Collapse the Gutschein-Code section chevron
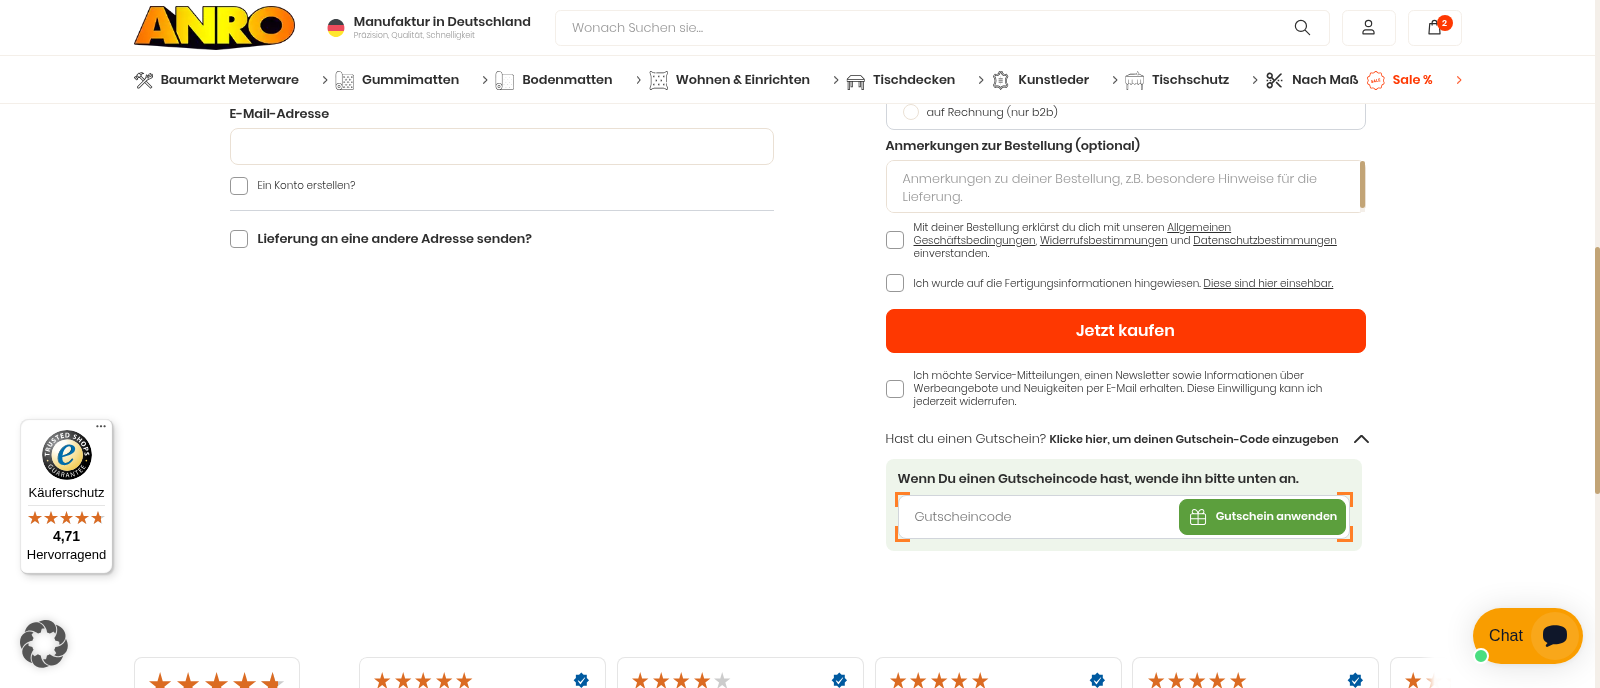This screenshot has height=688, width=1600. [x=1361, y=439]
